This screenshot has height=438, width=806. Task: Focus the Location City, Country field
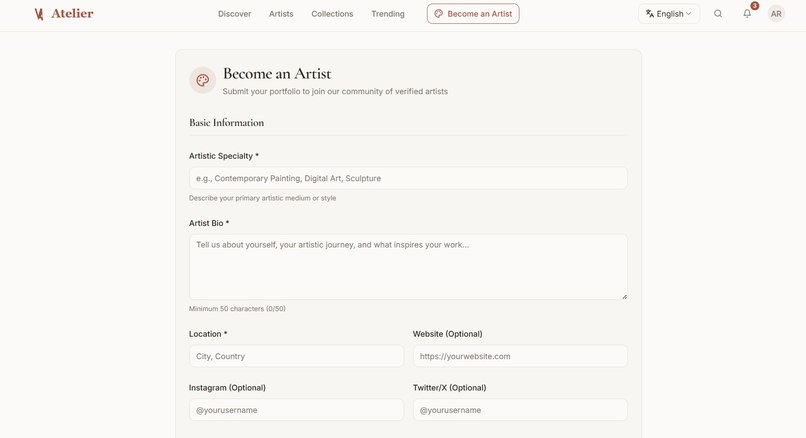[296, 356]
